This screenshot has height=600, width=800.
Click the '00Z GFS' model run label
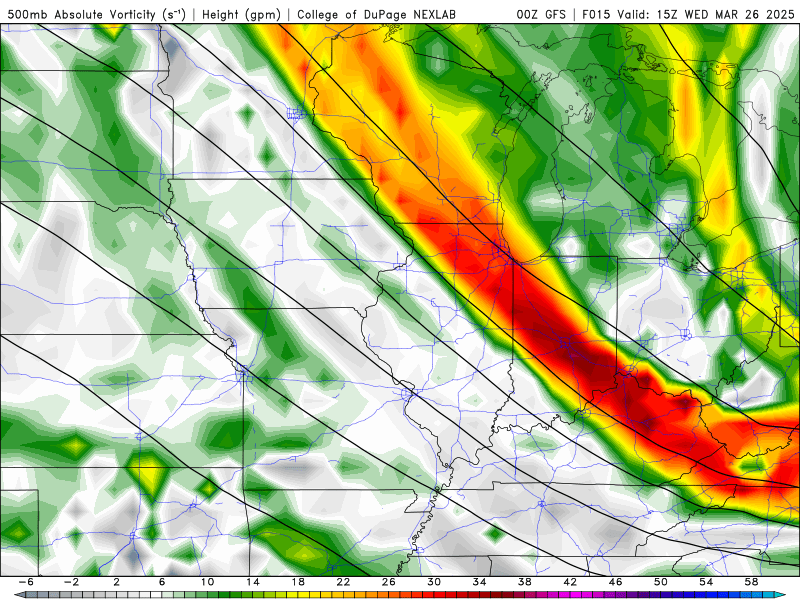point(541,15)
